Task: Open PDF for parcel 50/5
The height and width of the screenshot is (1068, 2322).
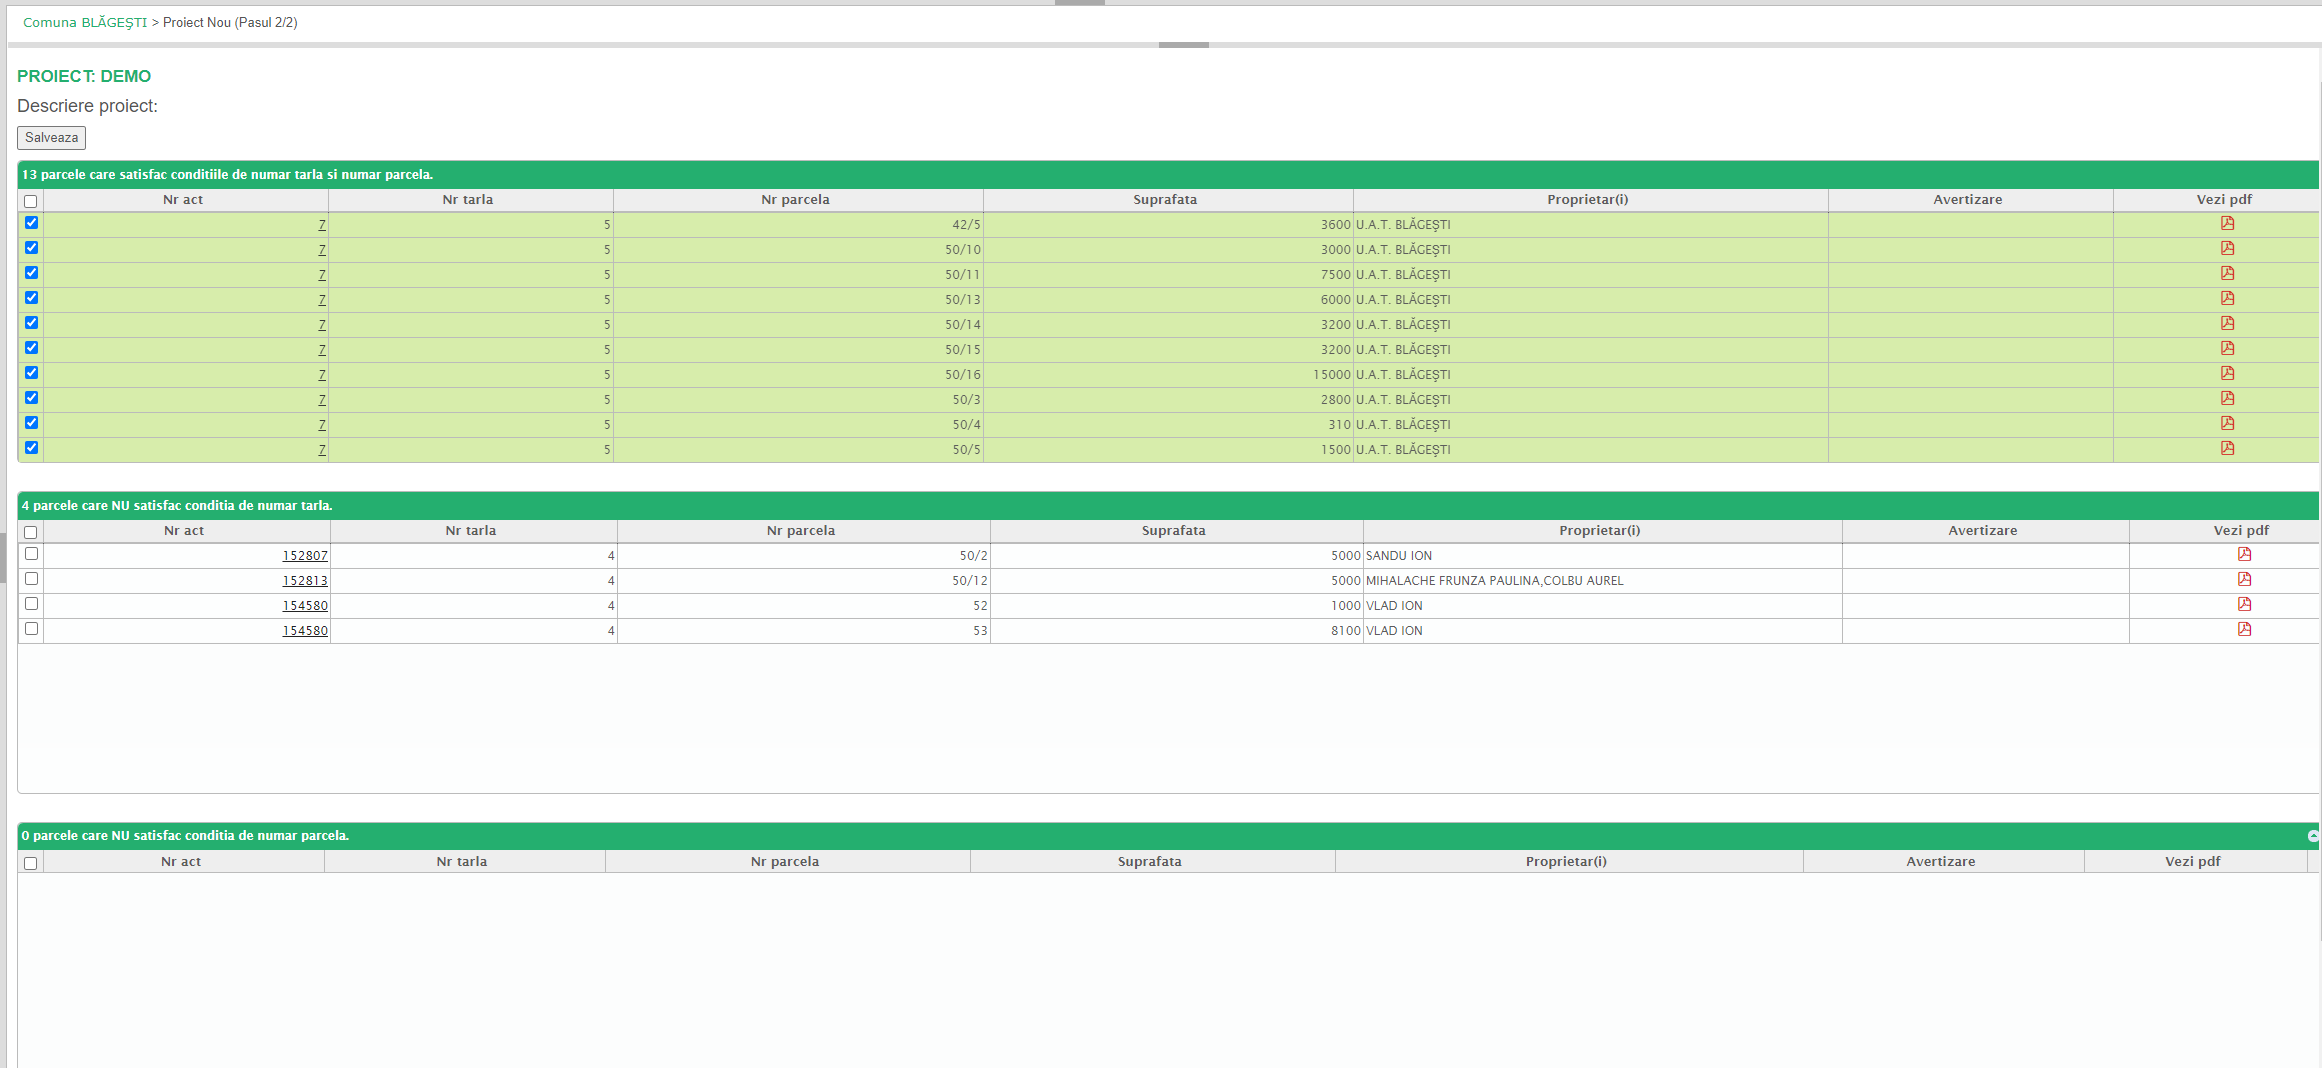Action: pos(2227,449)
